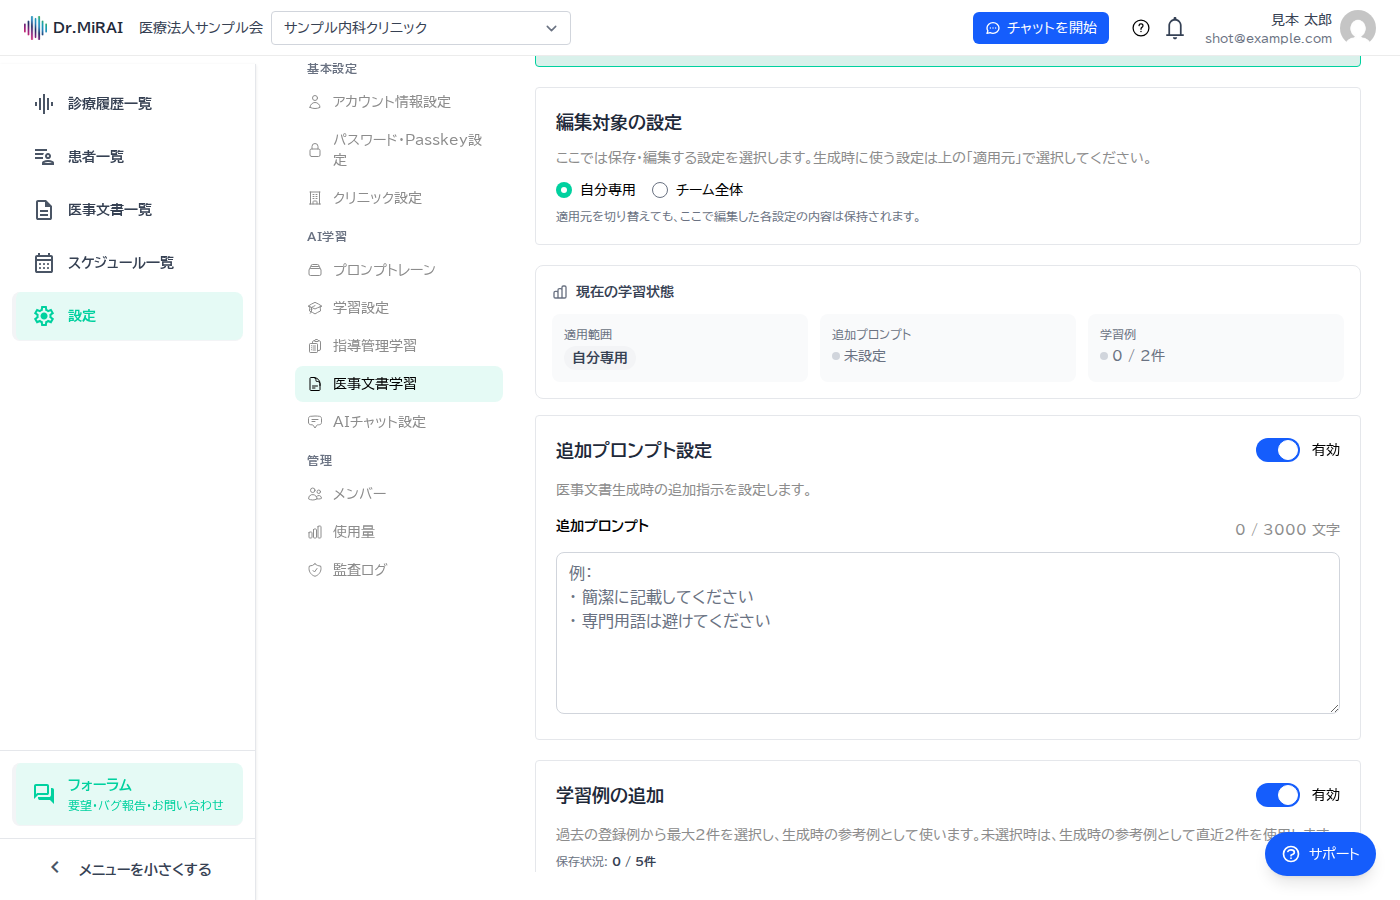Click the 自分専用 適用範囲 badge
Viewport: 1400px width, 900px height.
pyautogui.click(x=600, y=358)
